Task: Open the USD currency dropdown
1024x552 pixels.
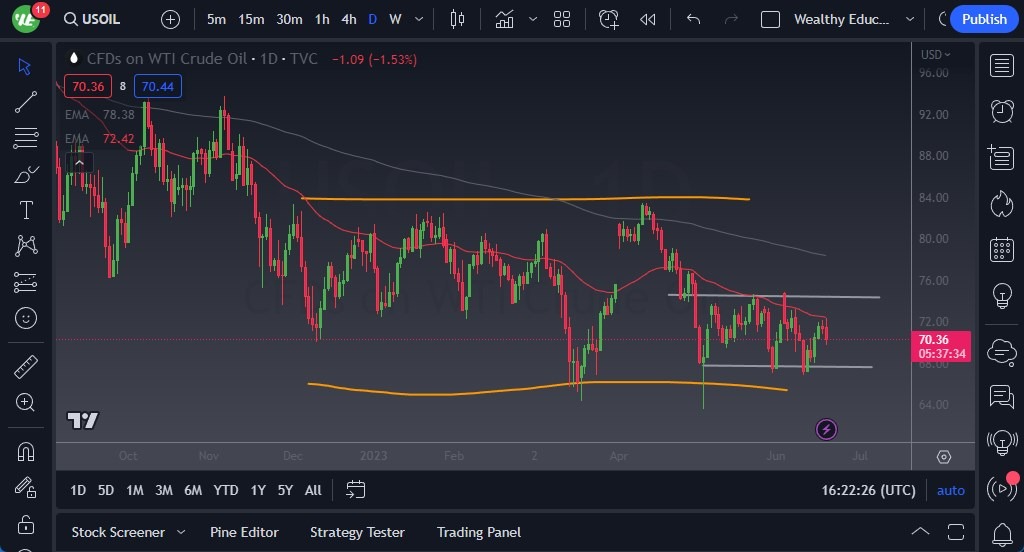Action: tap(936, 55)
